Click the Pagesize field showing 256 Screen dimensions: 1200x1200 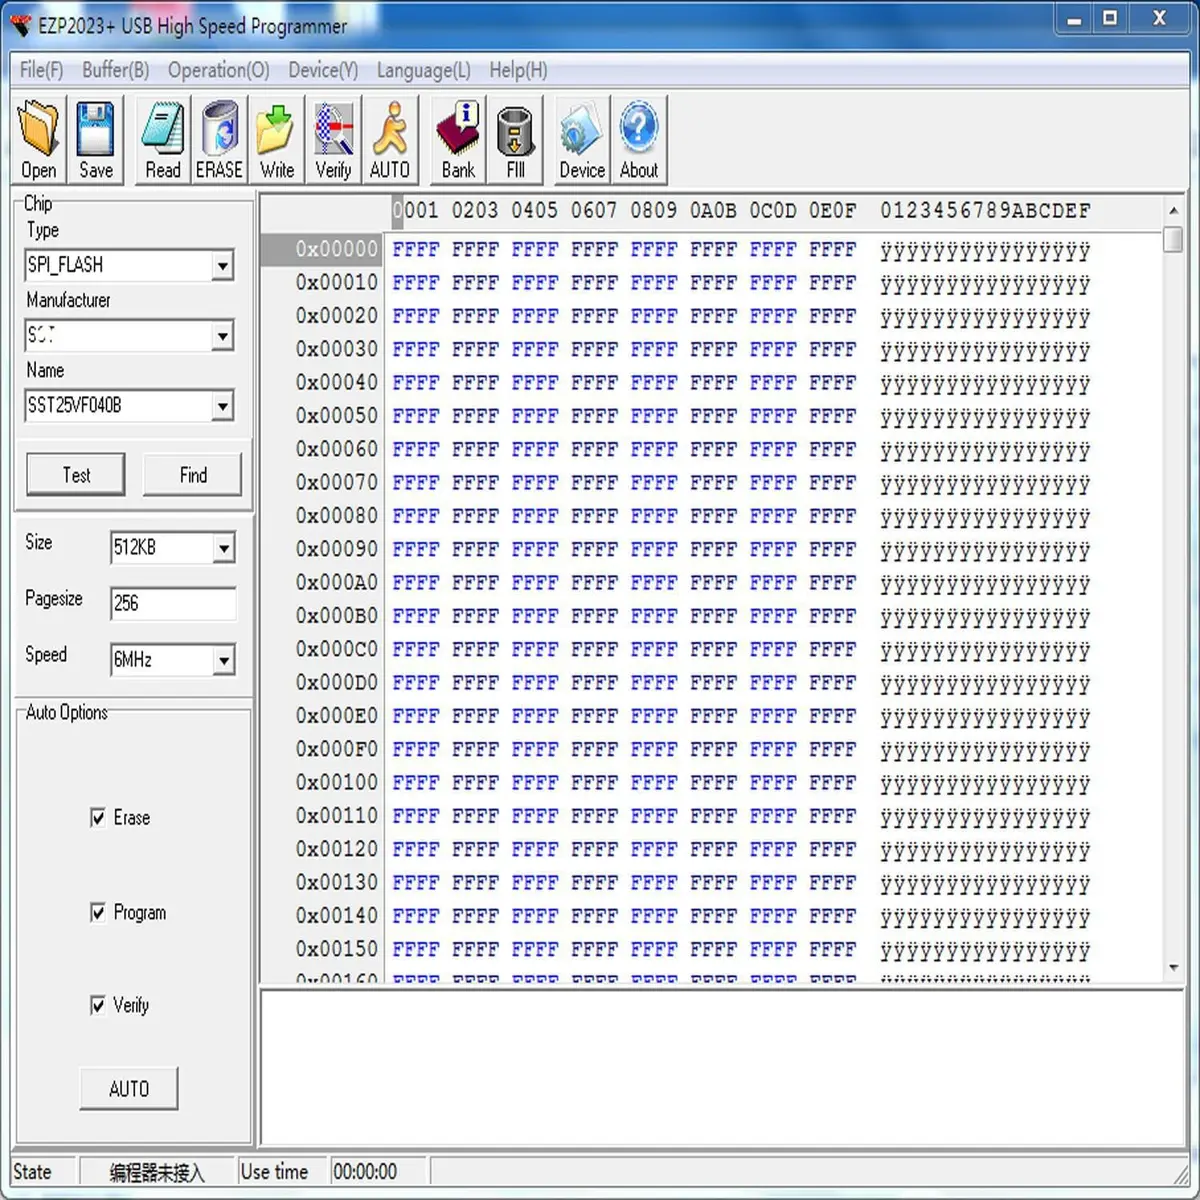(173, 603)
